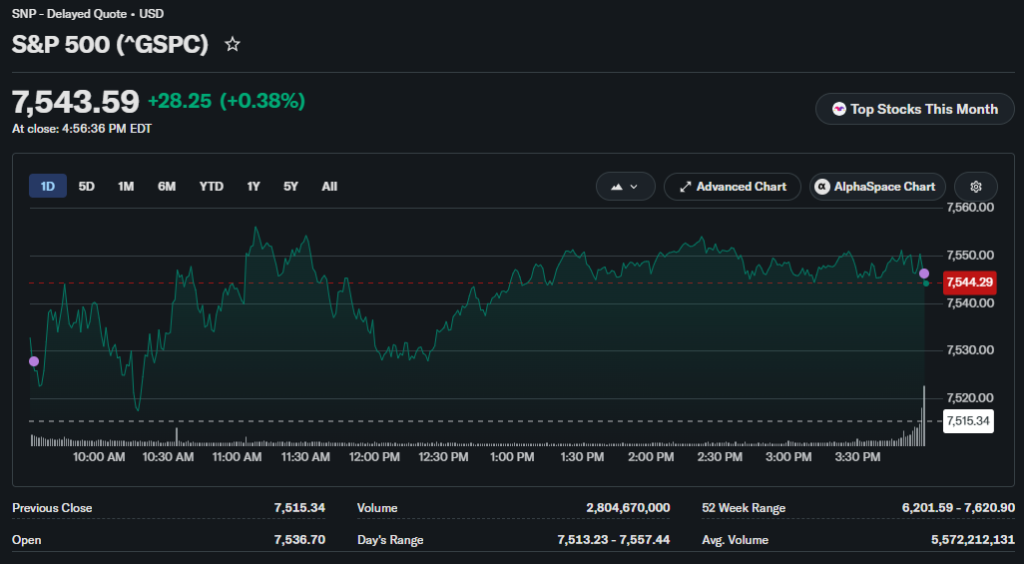1024x564 pixels.
Task: Click the red 7,544.29 price label
Action: pyautogui.click(x=970, y=283)
